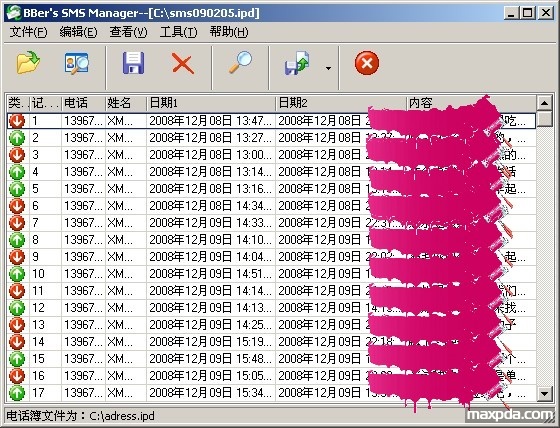Click the green outgoing icon of row 10
560x428 pixels.
click(x=16, y=274)
